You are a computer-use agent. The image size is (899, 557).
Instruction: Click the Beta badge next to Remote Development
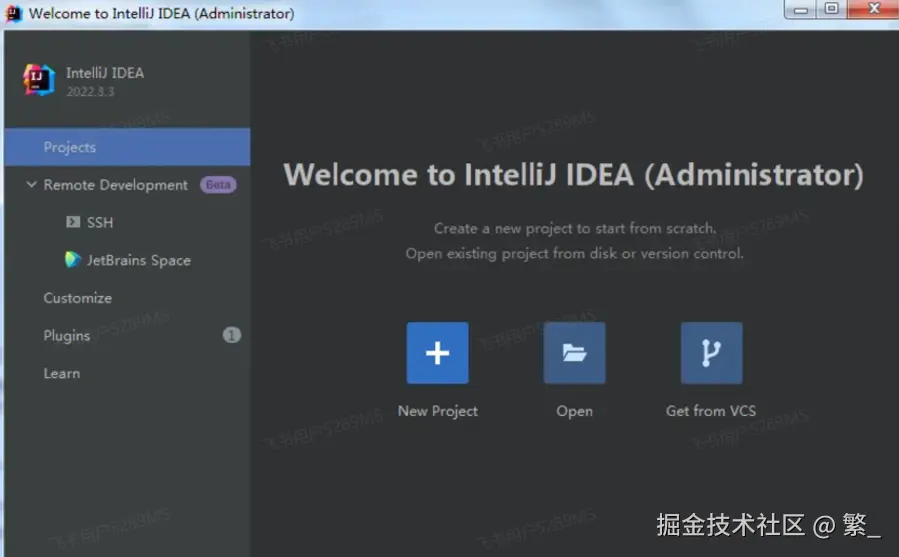218,185
